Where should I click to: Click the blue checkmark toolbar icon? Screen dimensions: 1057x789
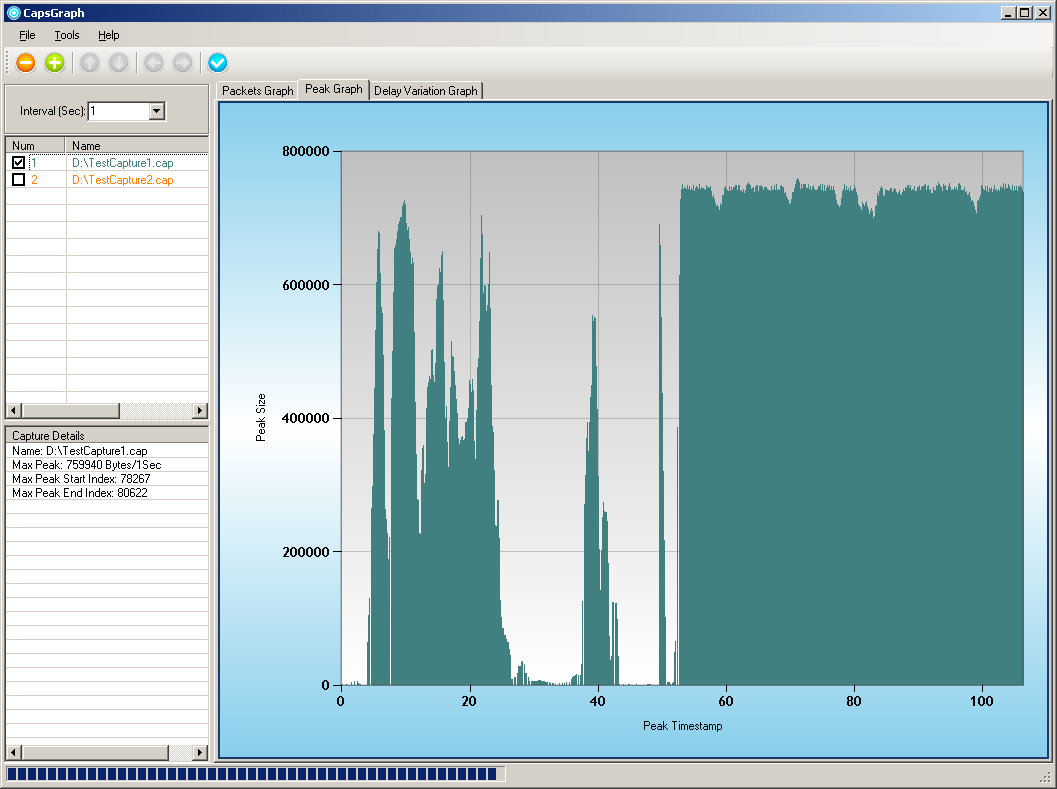tap(218, 63)
